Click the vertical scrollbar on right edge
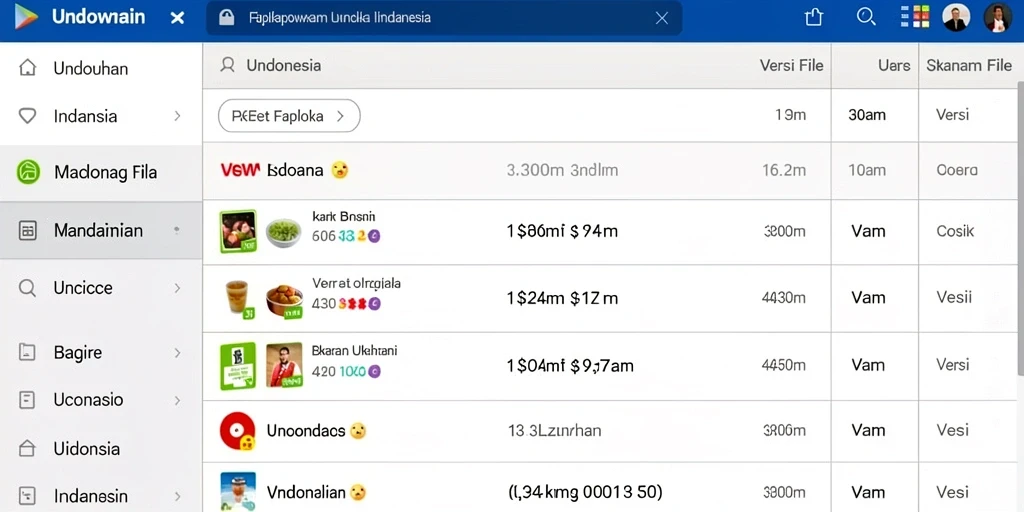The width and height of the screenshot is (1024, 512). point(1020,229)
